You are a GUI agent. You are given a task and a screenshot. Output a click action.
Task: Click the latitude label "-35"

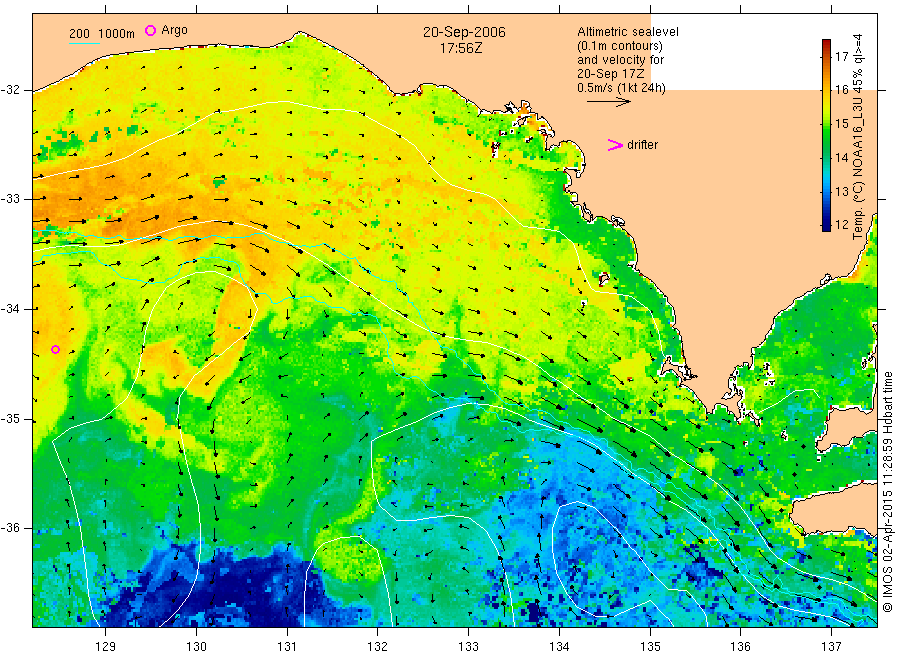pos(10,418)
